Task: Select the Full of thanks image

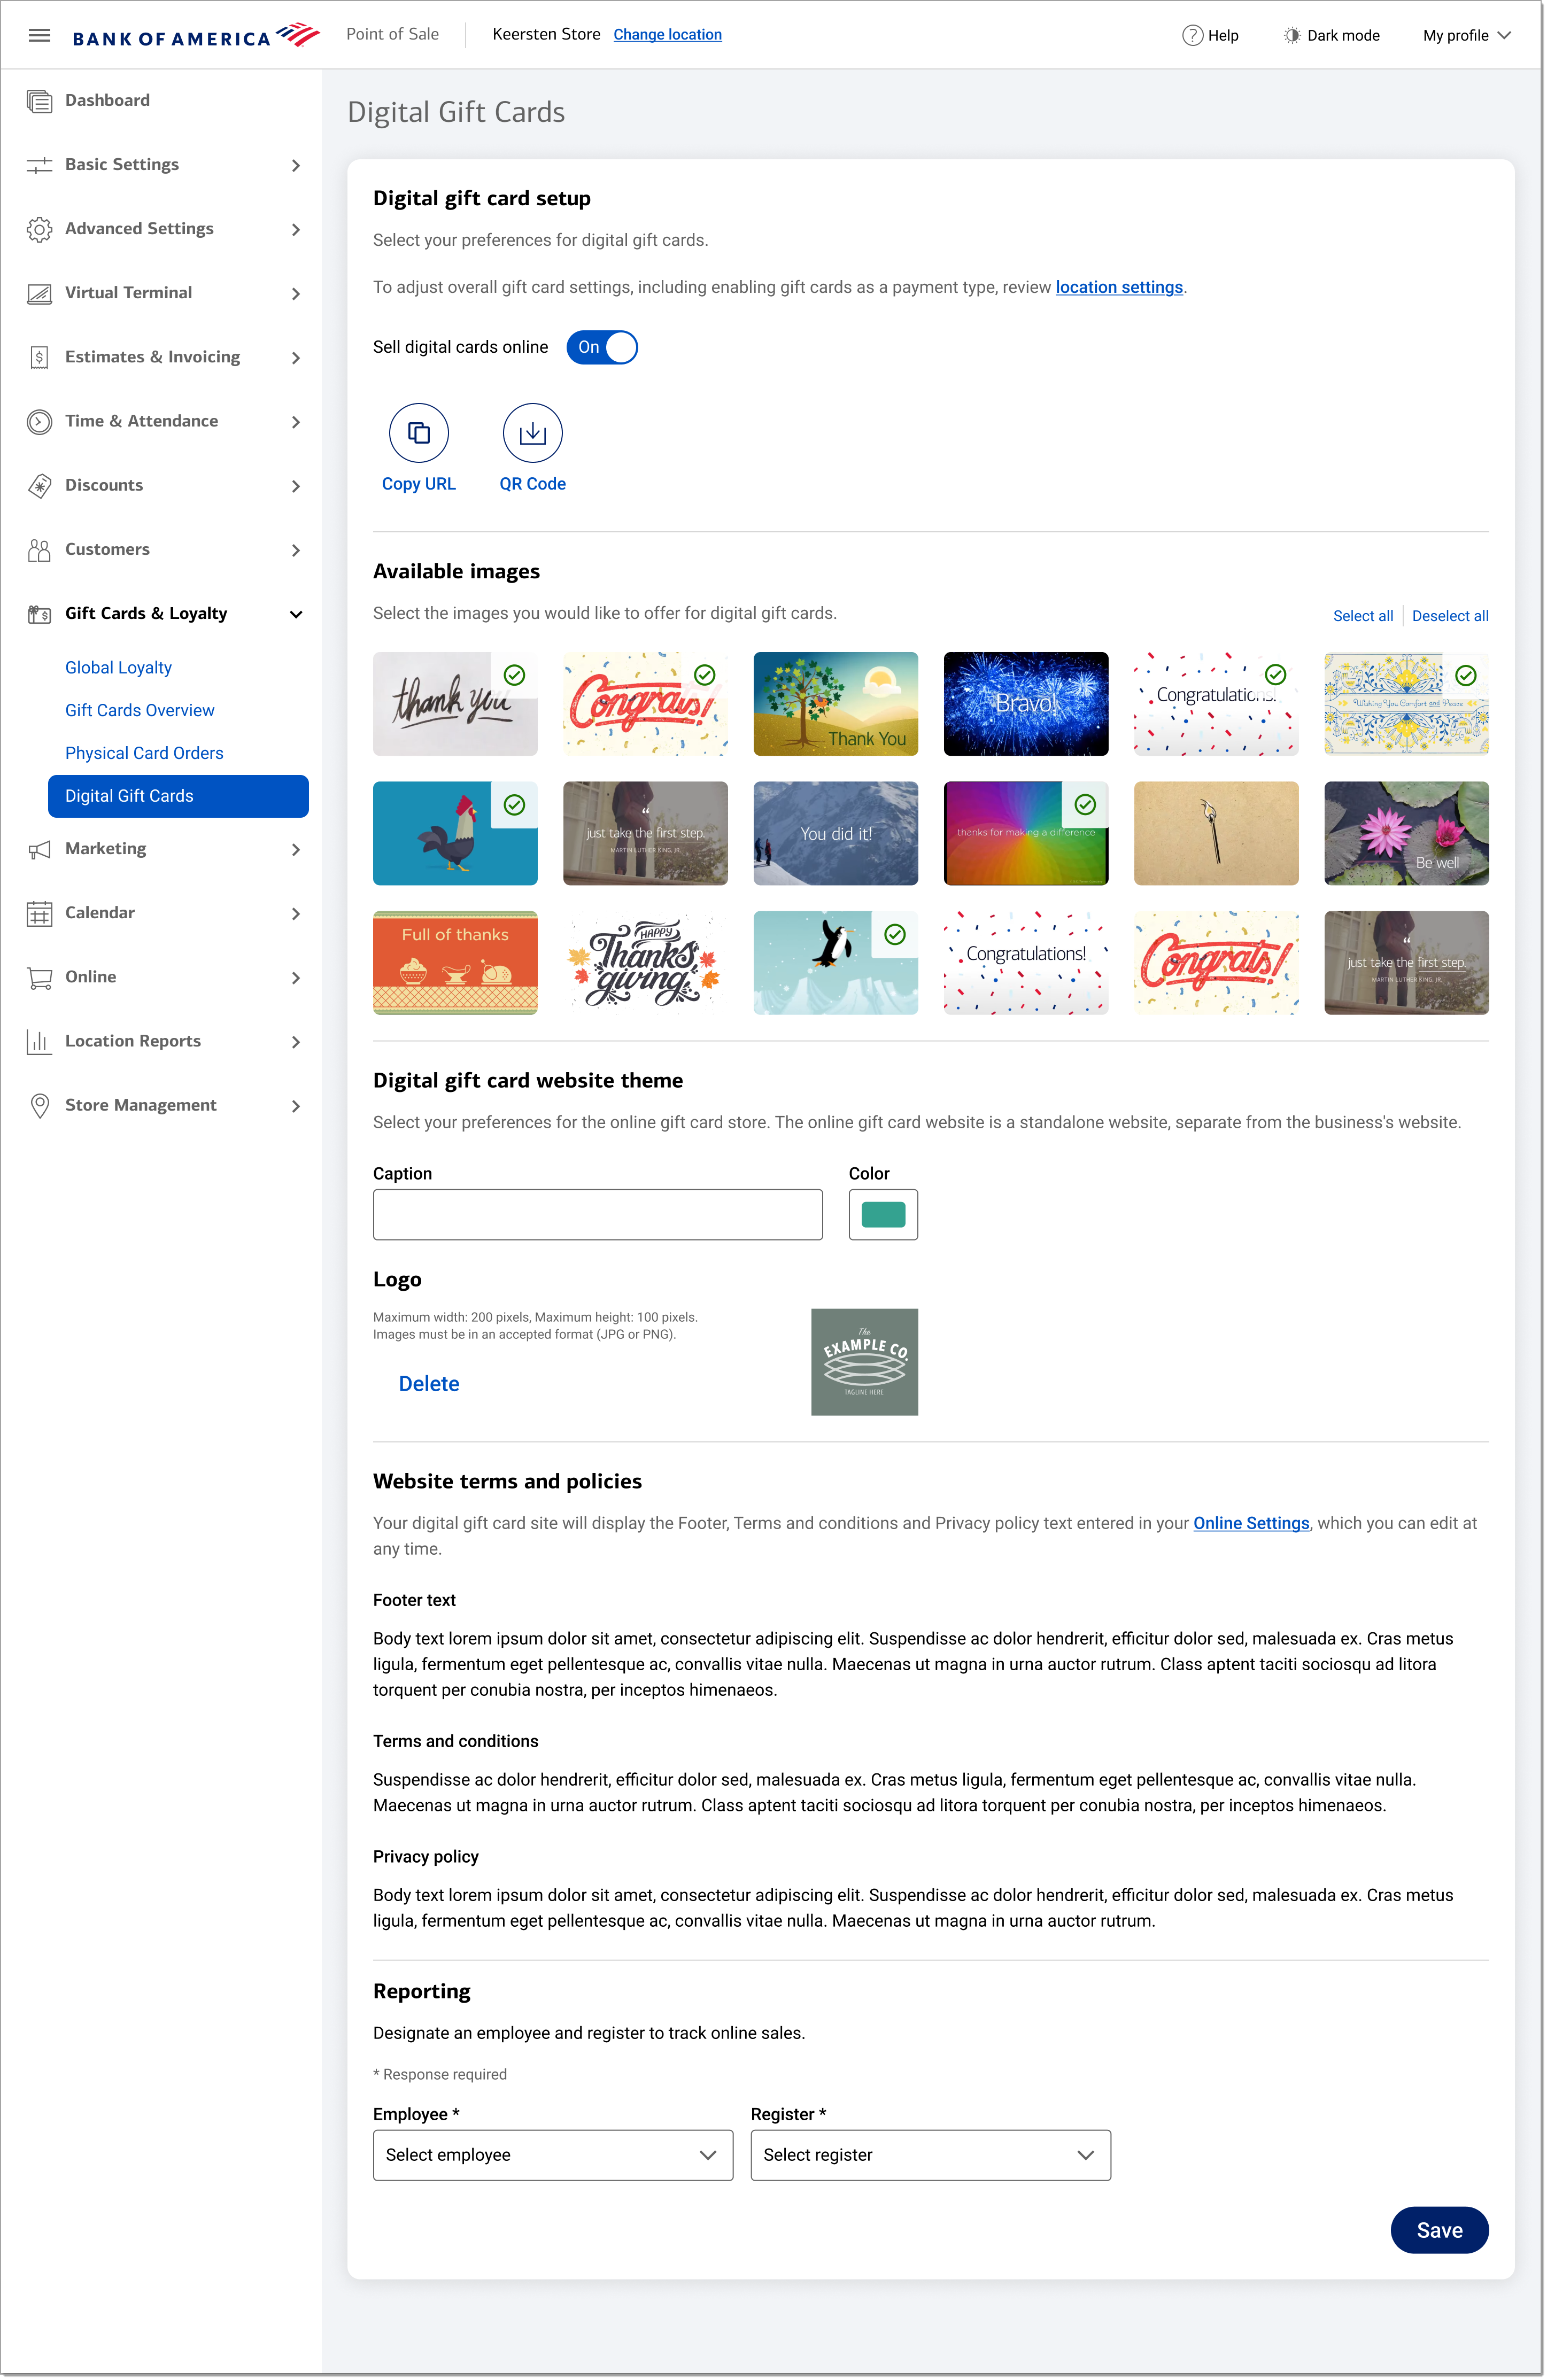Action: pos(455,962)
